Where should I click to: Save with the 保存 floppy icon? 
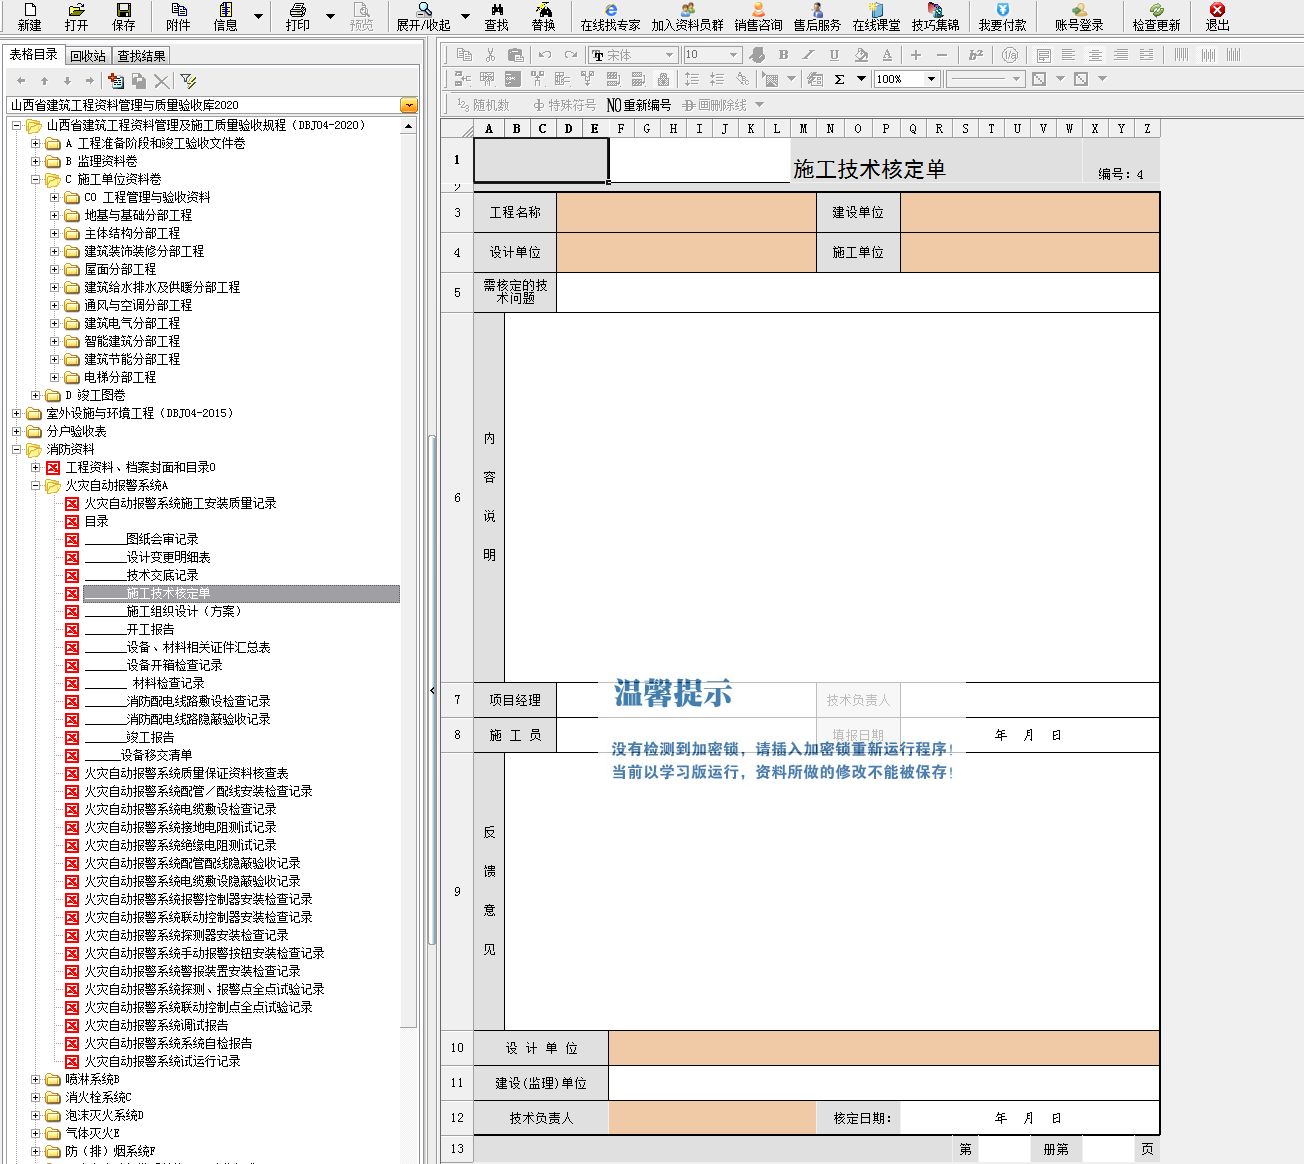[x=124, y=16]
